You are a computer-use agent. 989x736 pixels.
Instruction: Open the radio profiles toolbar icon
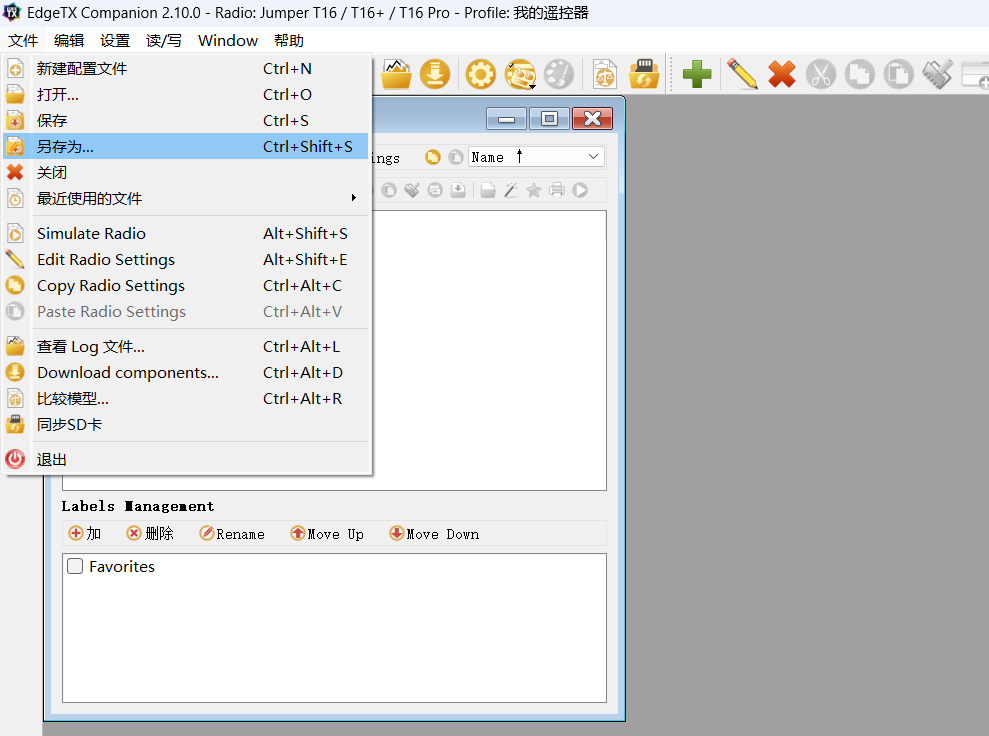(520, 74)
